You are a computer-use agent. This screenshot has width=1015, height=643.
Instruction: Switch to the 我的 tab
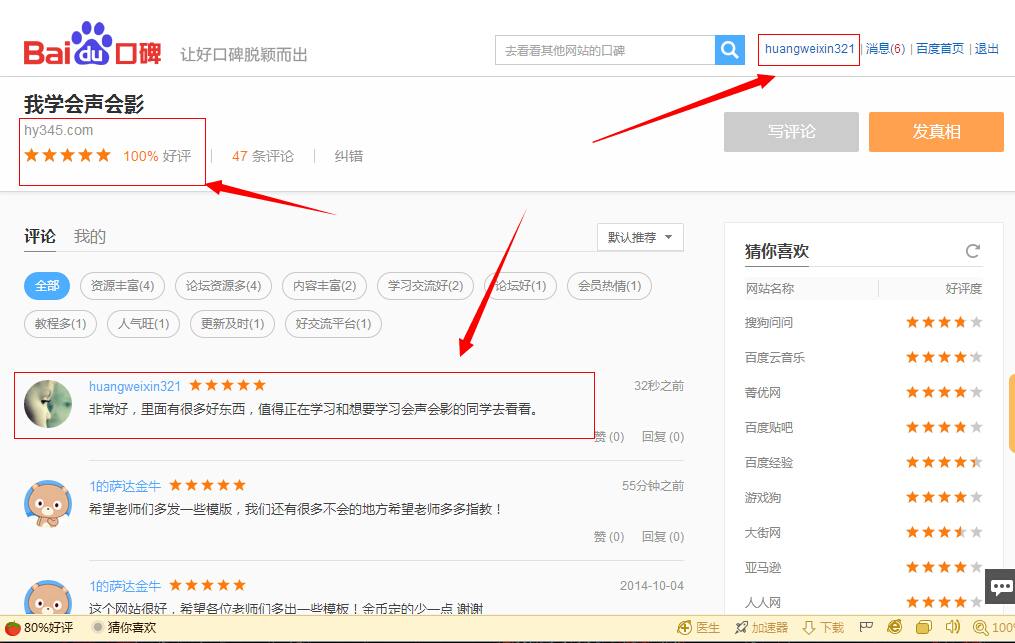[x=90, y=237]
